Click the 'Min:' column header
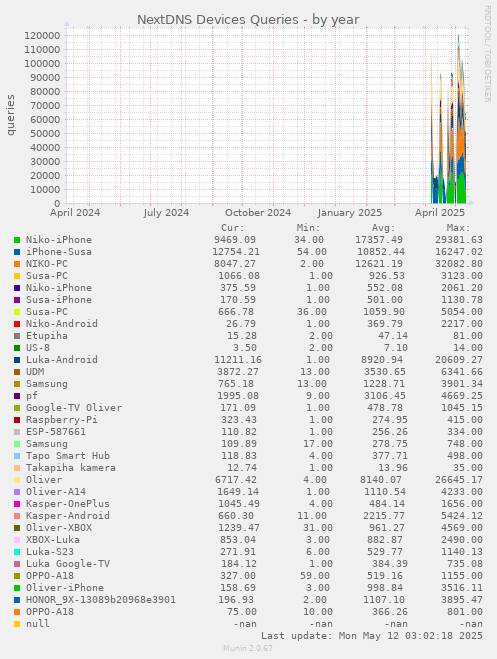The width and height of the screenshot is (497, 659). (x=308, y=228)
